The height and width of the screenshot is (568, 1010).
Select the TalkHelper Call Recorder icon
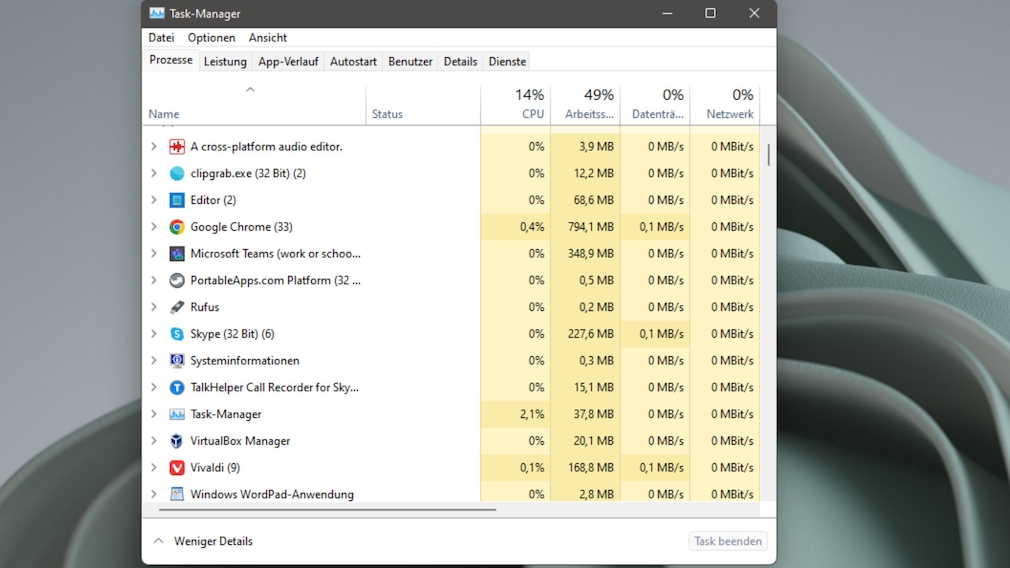(x=177, y=388)
